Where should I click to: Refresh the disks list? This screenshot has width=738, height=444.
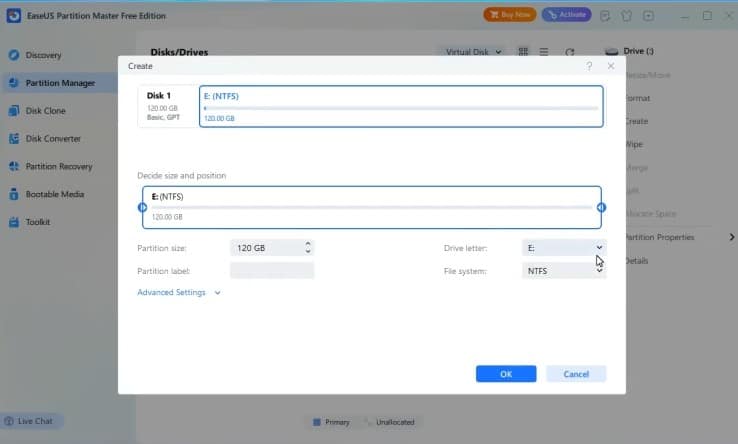coord(570,52)
